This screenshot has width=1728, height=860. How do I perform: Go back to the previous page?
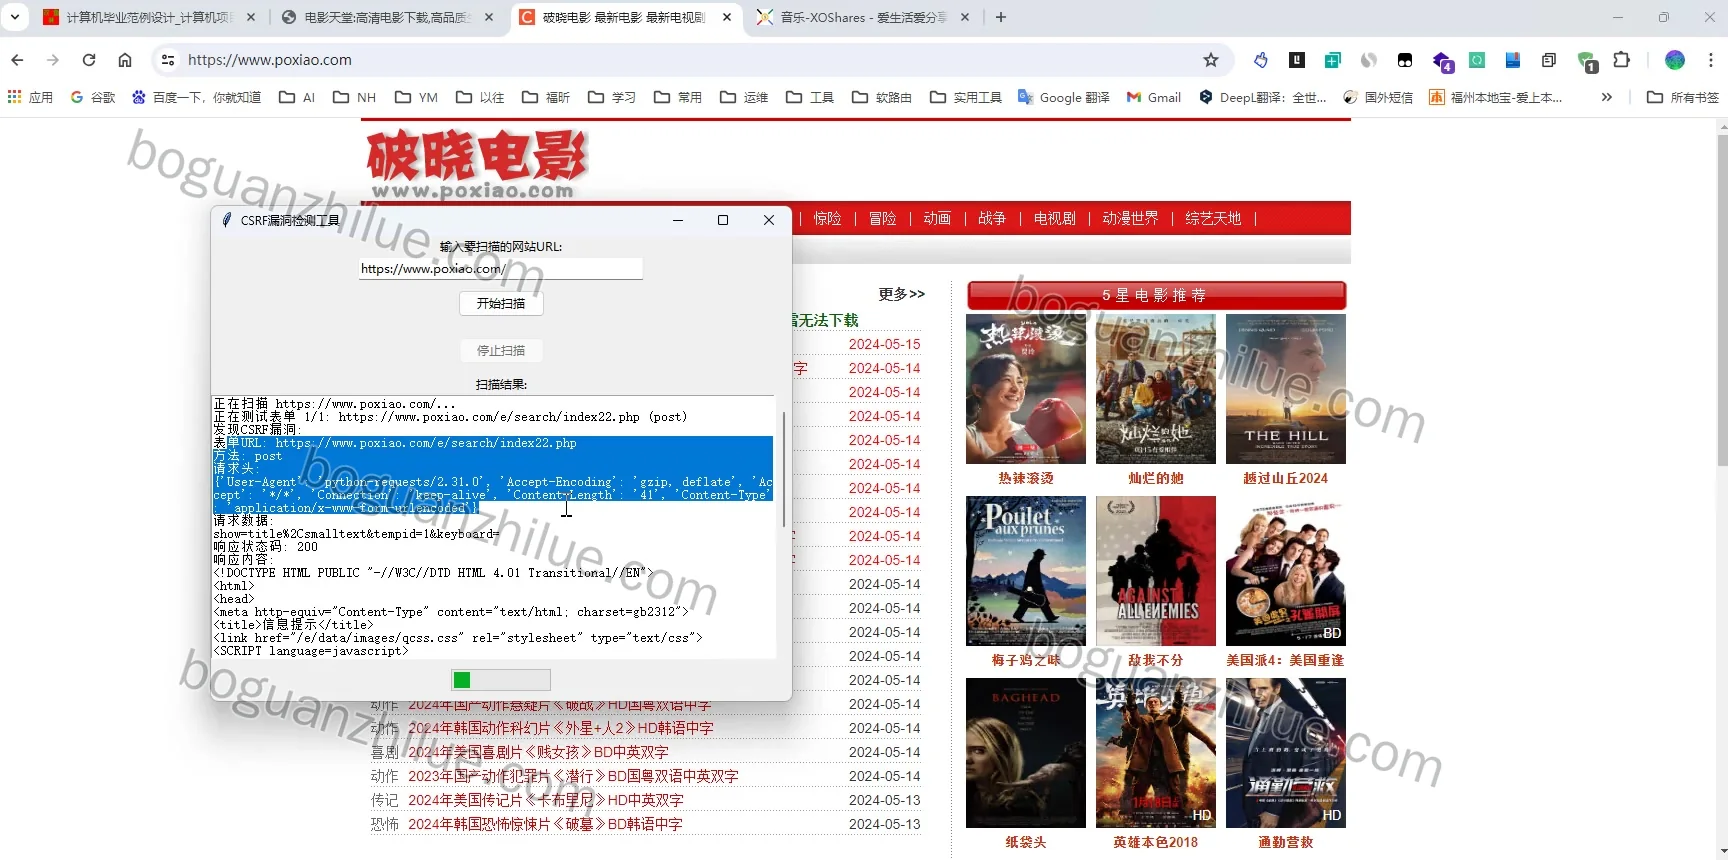(17, 60)
